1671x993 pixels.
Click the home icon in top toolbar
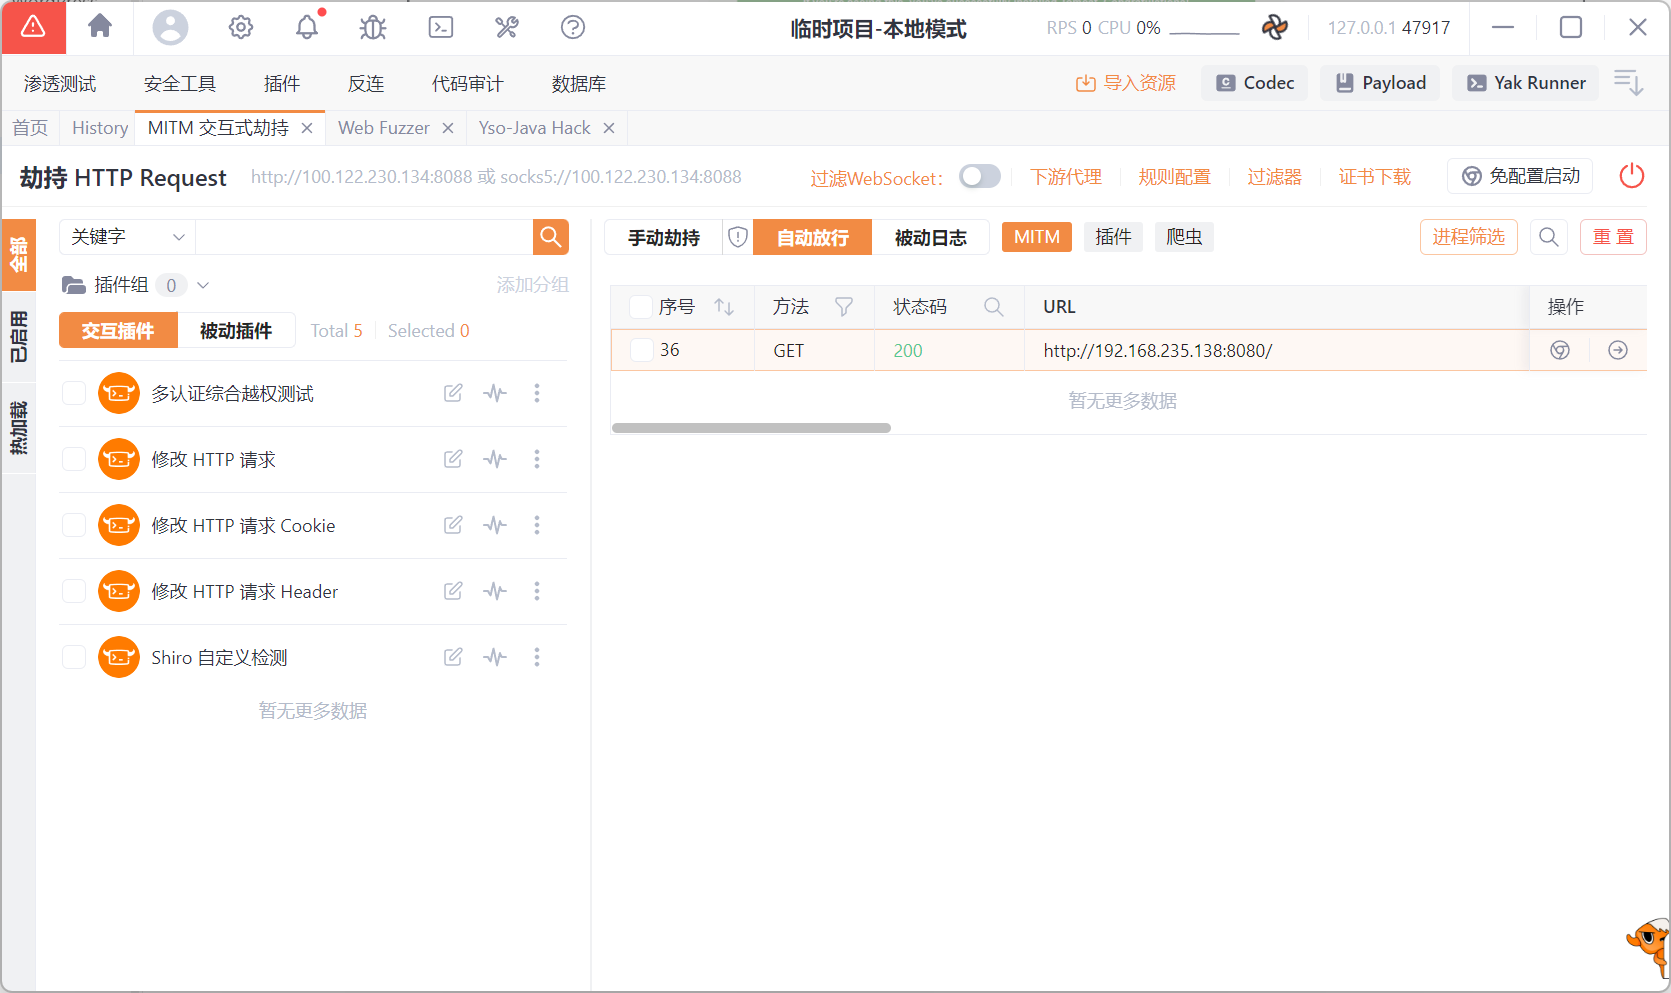[100, 27]
